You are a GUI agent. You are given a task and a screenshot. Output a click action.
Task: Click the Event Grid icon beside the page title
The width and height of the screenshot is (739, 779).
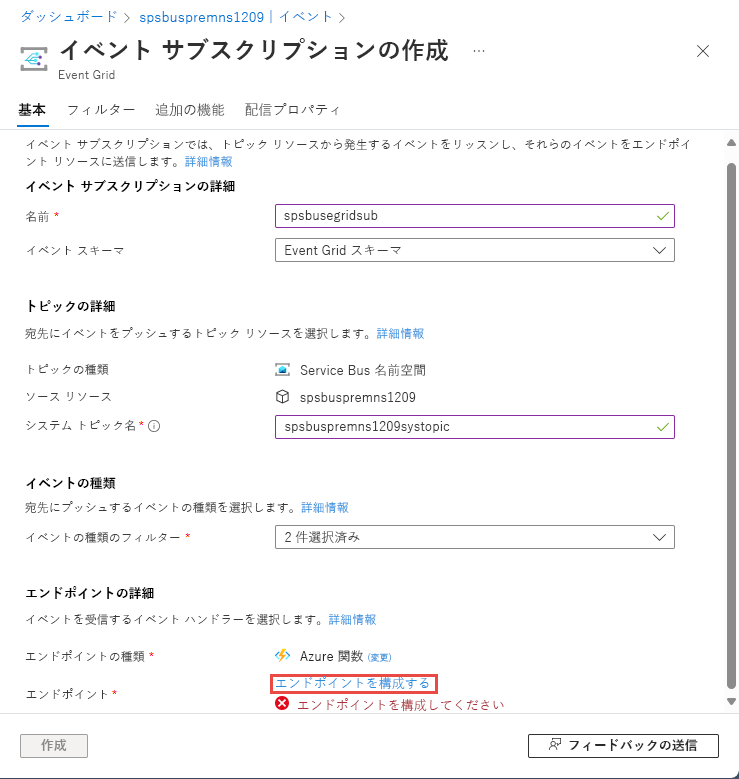coord(34,60)
